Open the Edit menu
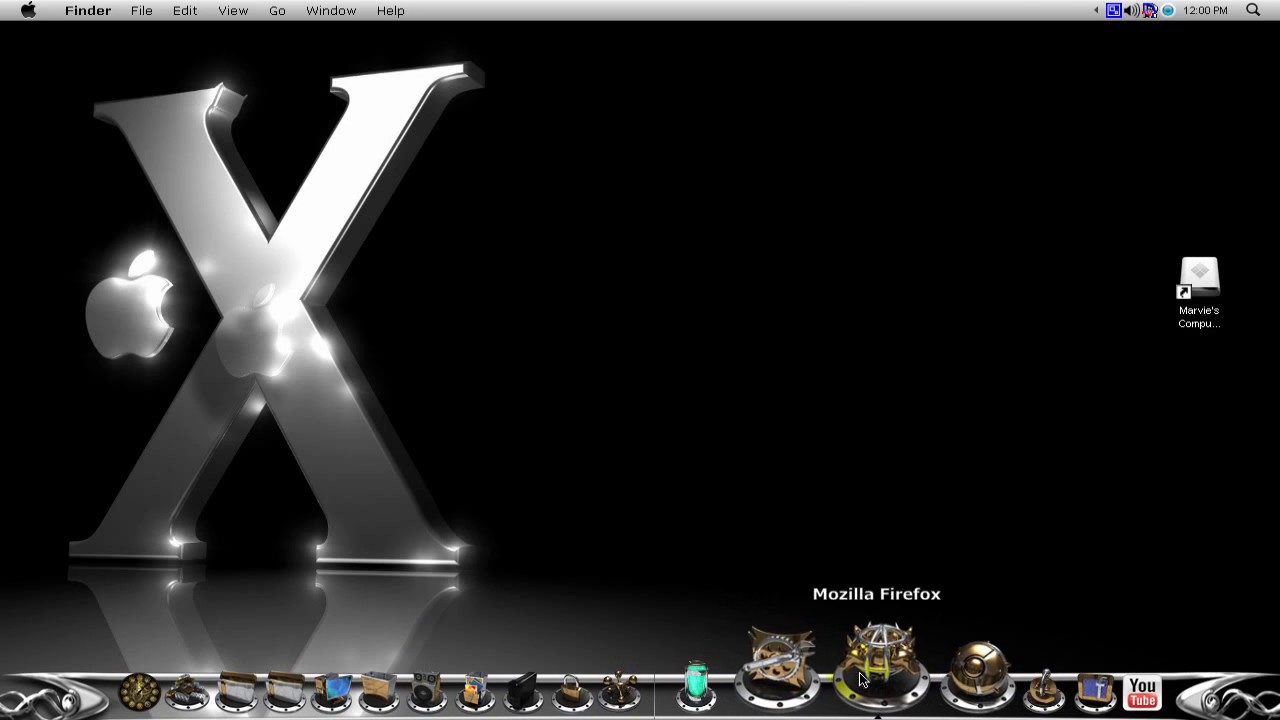Viewport: 1280px width, 720px height. (x=185, y=10)
